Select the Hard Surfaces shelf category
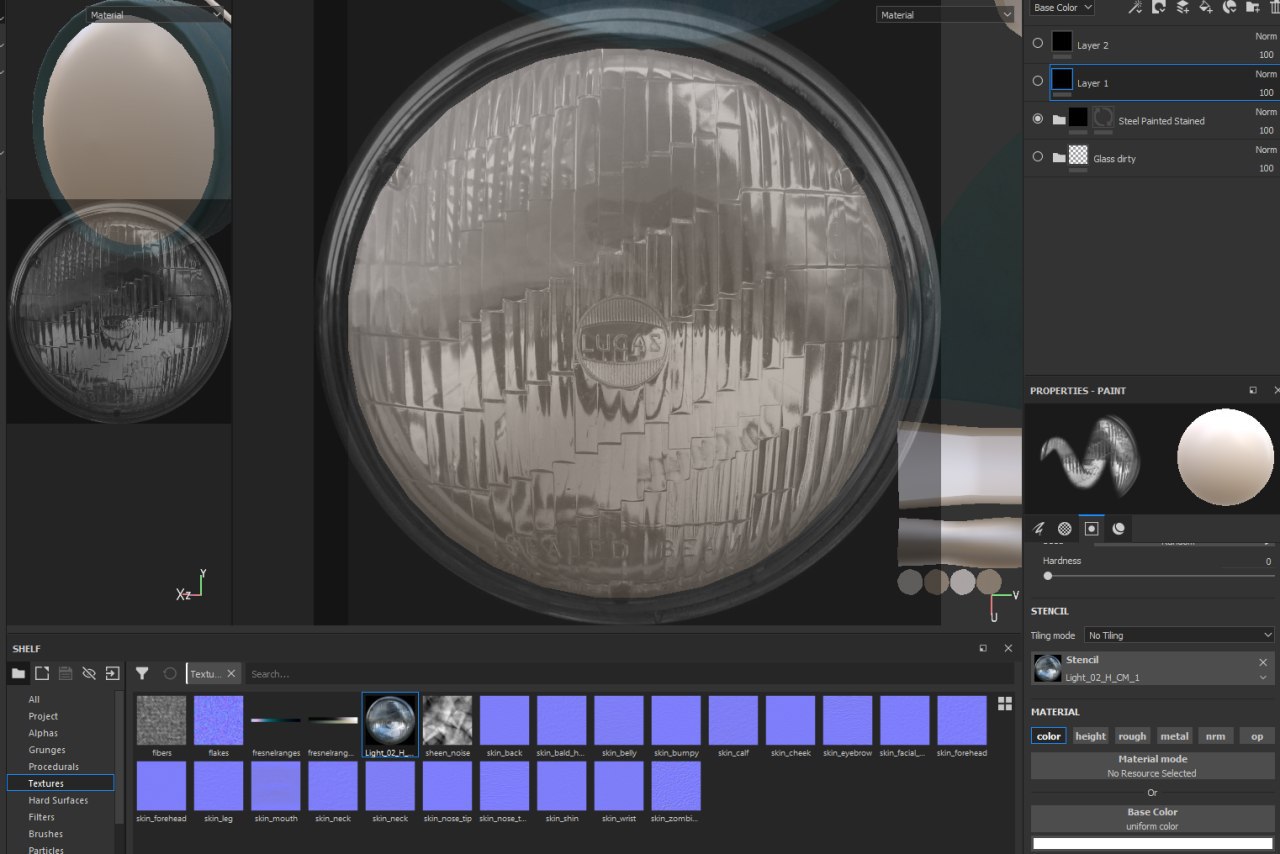This screenshot has height=854, width=1280. (x=60, y=800)
